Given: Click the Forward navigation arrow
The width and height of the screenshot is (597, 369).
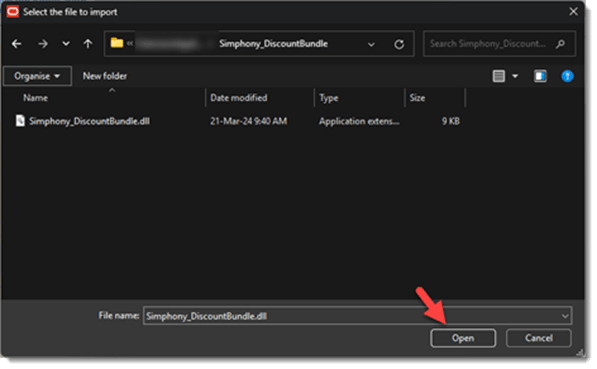Looking at the screenshot, I should tap(43, 44).
